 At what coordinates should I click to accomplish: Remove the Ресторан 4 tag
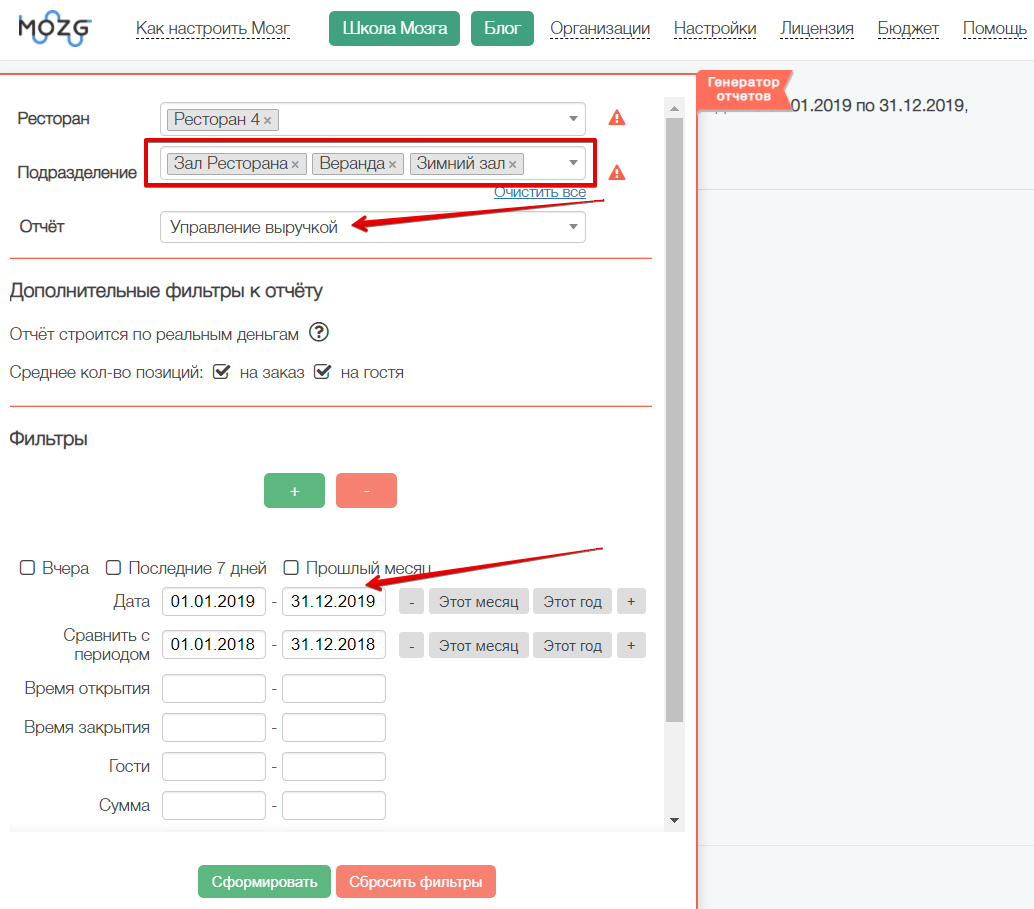(268, 120)
